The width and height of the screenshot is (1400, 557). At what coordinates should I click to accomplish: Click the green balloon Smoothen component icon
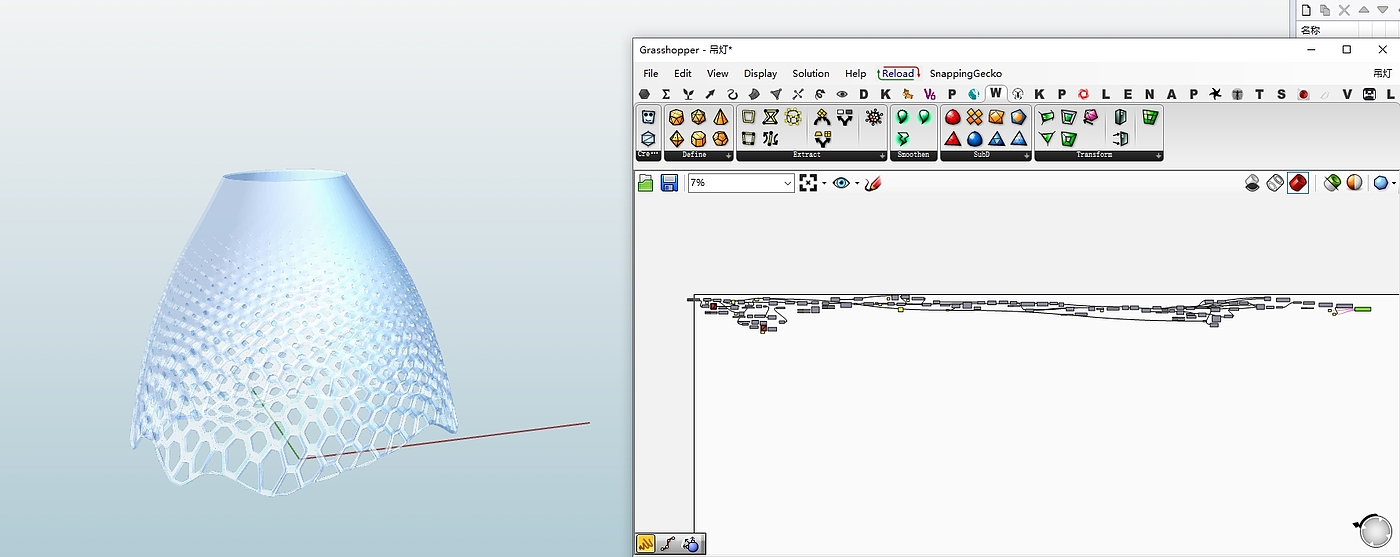point(903,117)
